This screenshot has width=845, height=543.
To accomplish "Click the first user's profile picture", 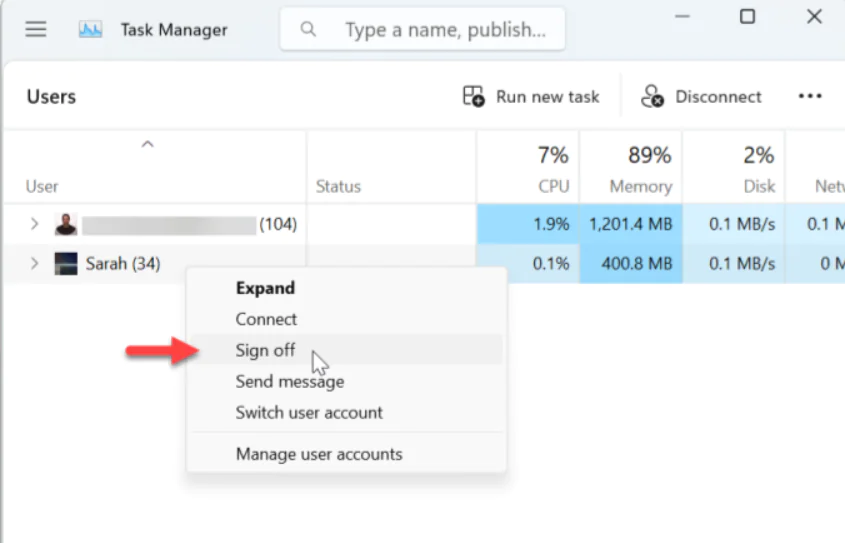I will coord(66,224).
